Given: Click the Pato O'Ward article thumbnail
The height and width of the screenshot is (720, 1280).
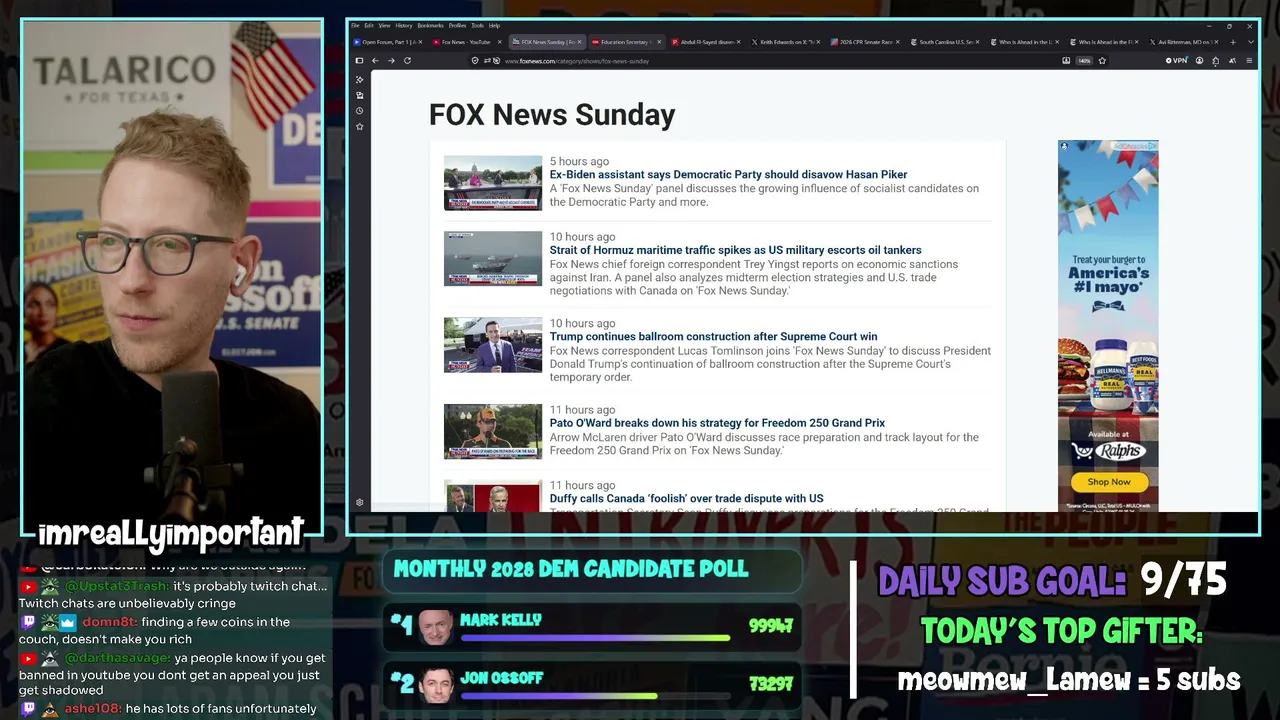Looking at the screenshot, I should coord(493,431).
